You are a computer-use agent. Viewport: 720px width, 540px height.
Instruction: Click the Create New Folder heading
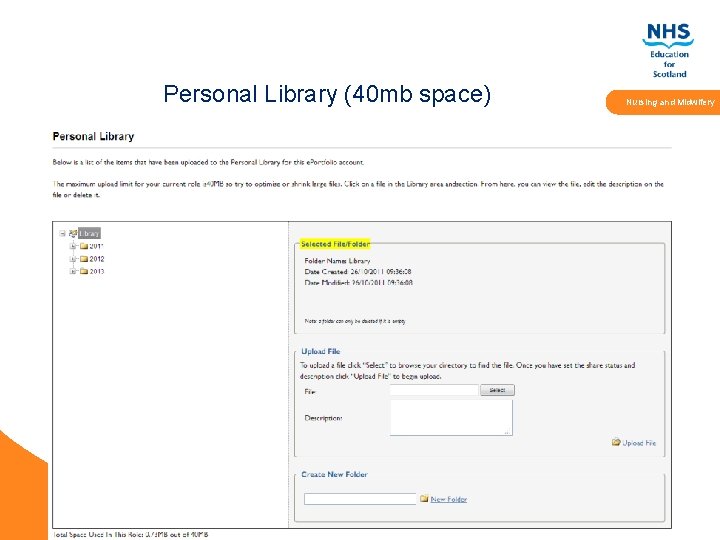click(334, 474)
